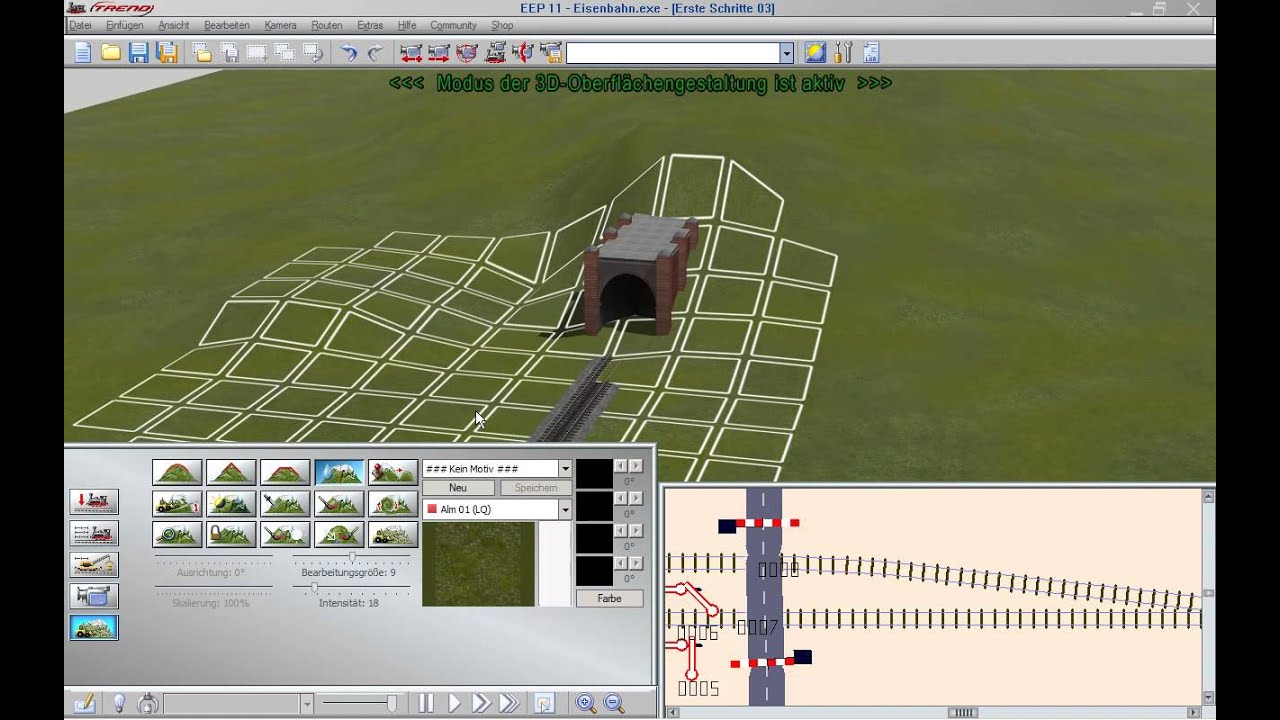Click the Speichern button

pos(536,488)
